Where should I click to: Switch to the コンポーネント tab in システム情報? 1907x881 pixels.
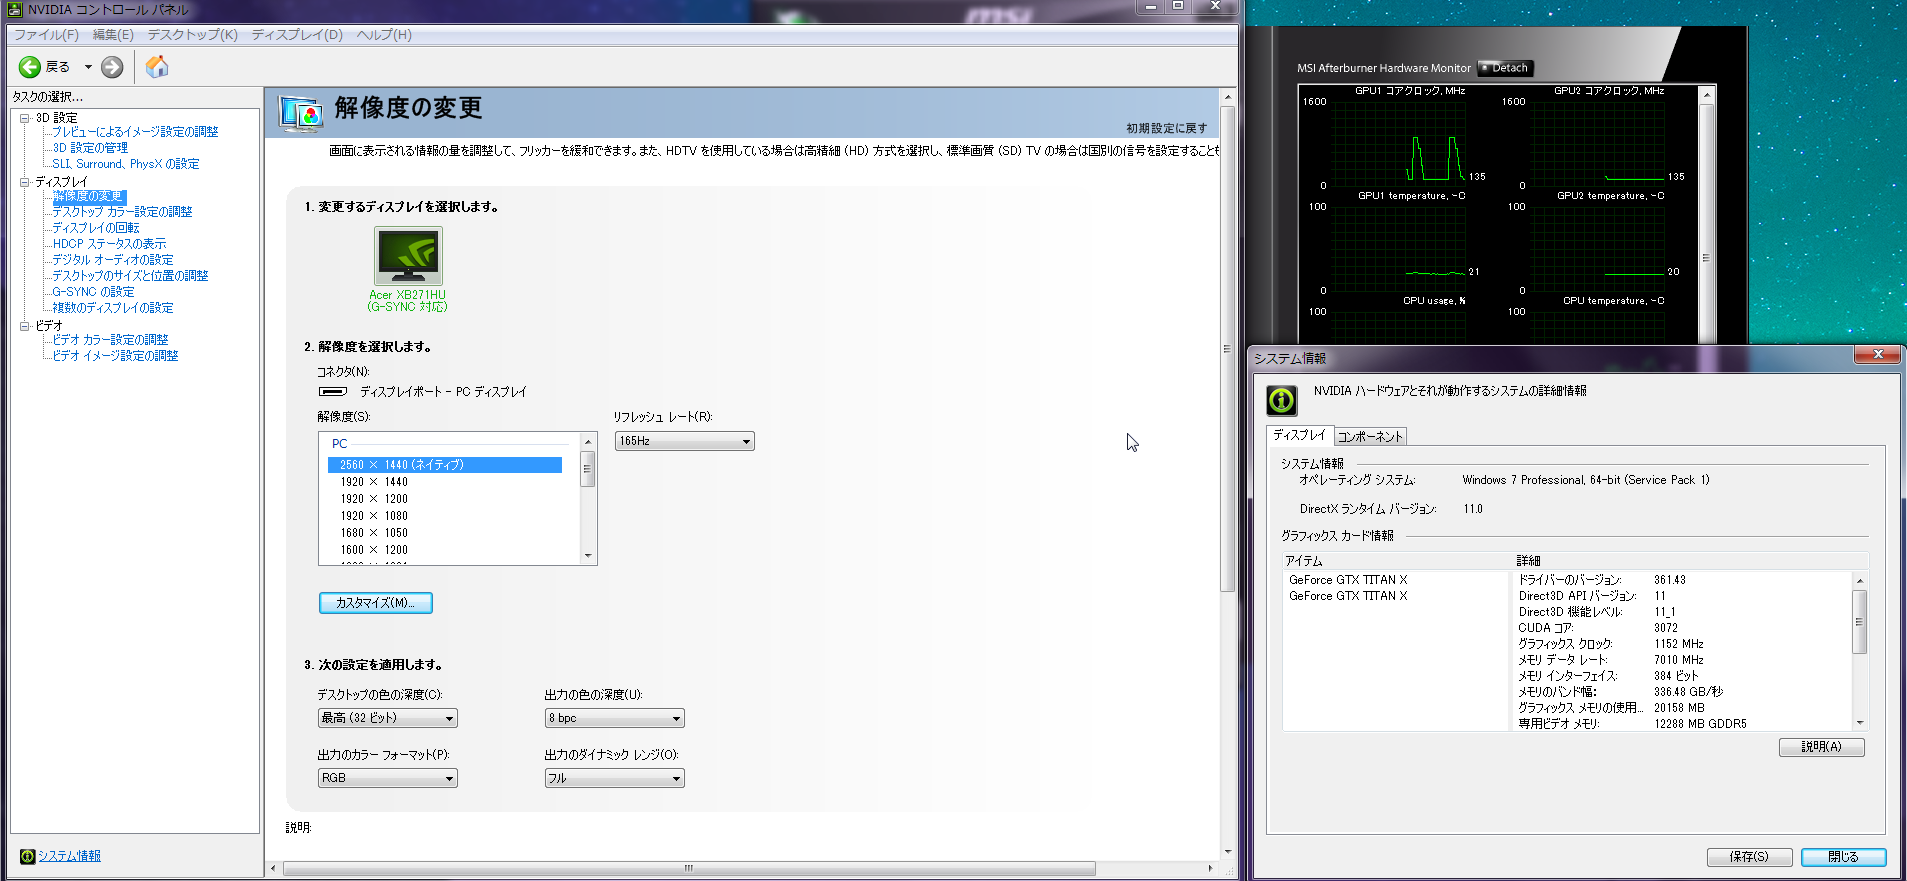pos(1370,437)
